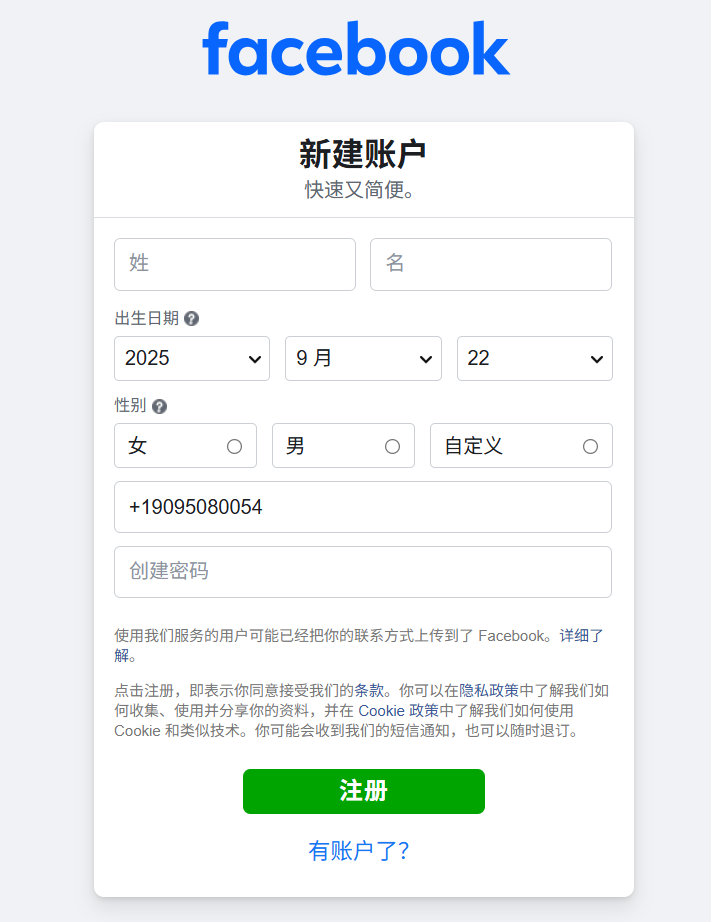Open the birthday help question mark icon
This screenshot has width=711, height=922.
click(x=191, y=319)
